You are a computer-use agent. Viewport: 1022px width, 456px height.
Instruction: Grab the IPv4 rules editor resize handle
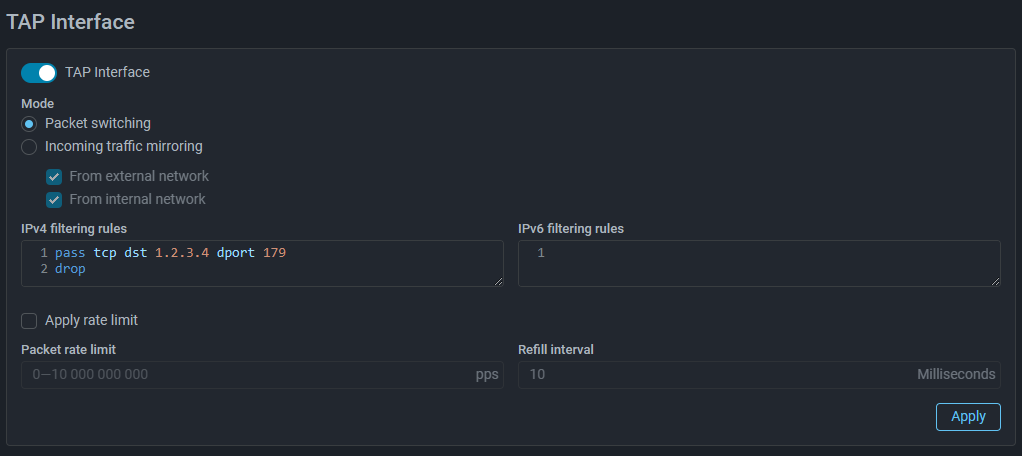497,281
